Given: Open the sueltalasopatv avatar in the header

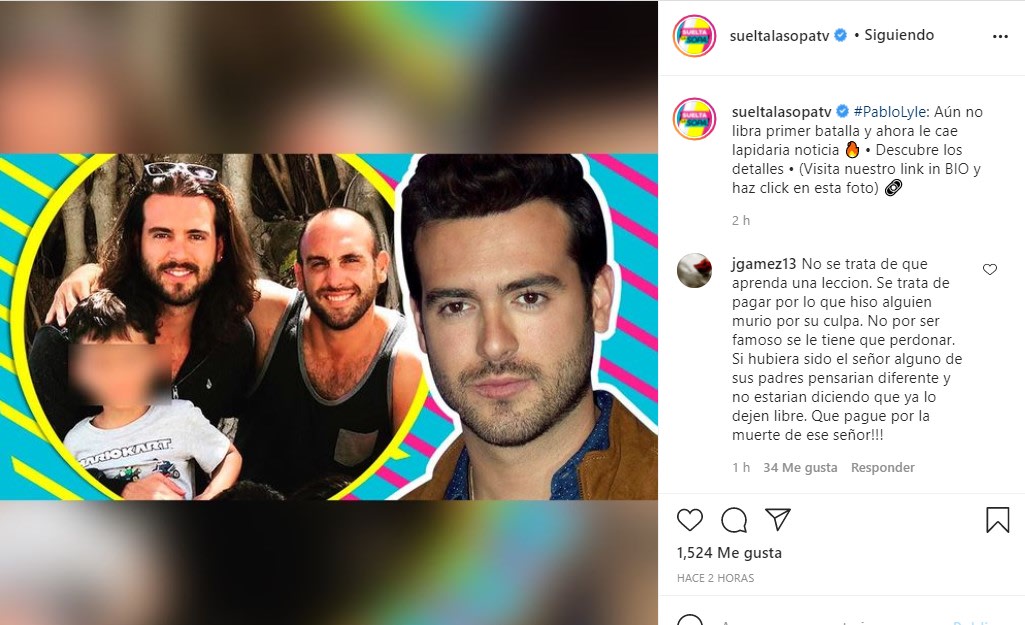Looking at the screenshot, I should (694, 36).
